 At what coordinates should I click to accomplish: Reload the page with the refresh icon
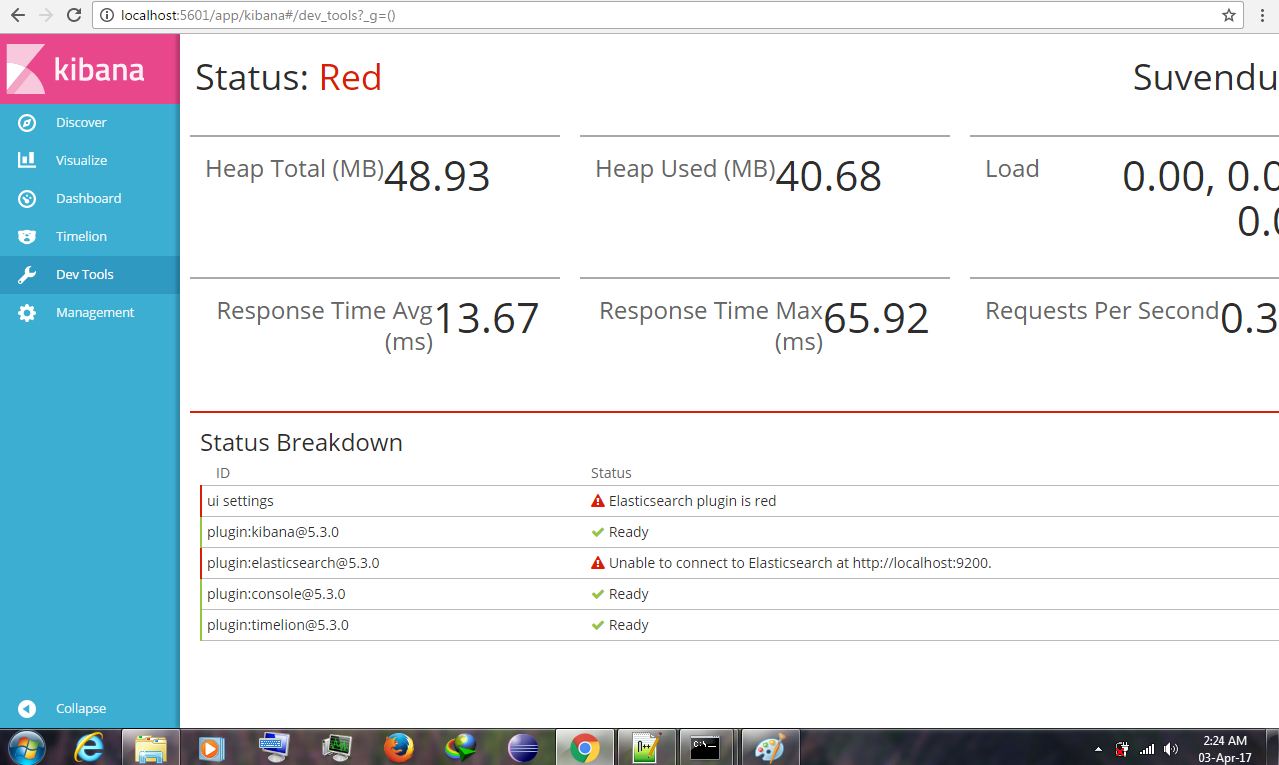tap(74, 15)
